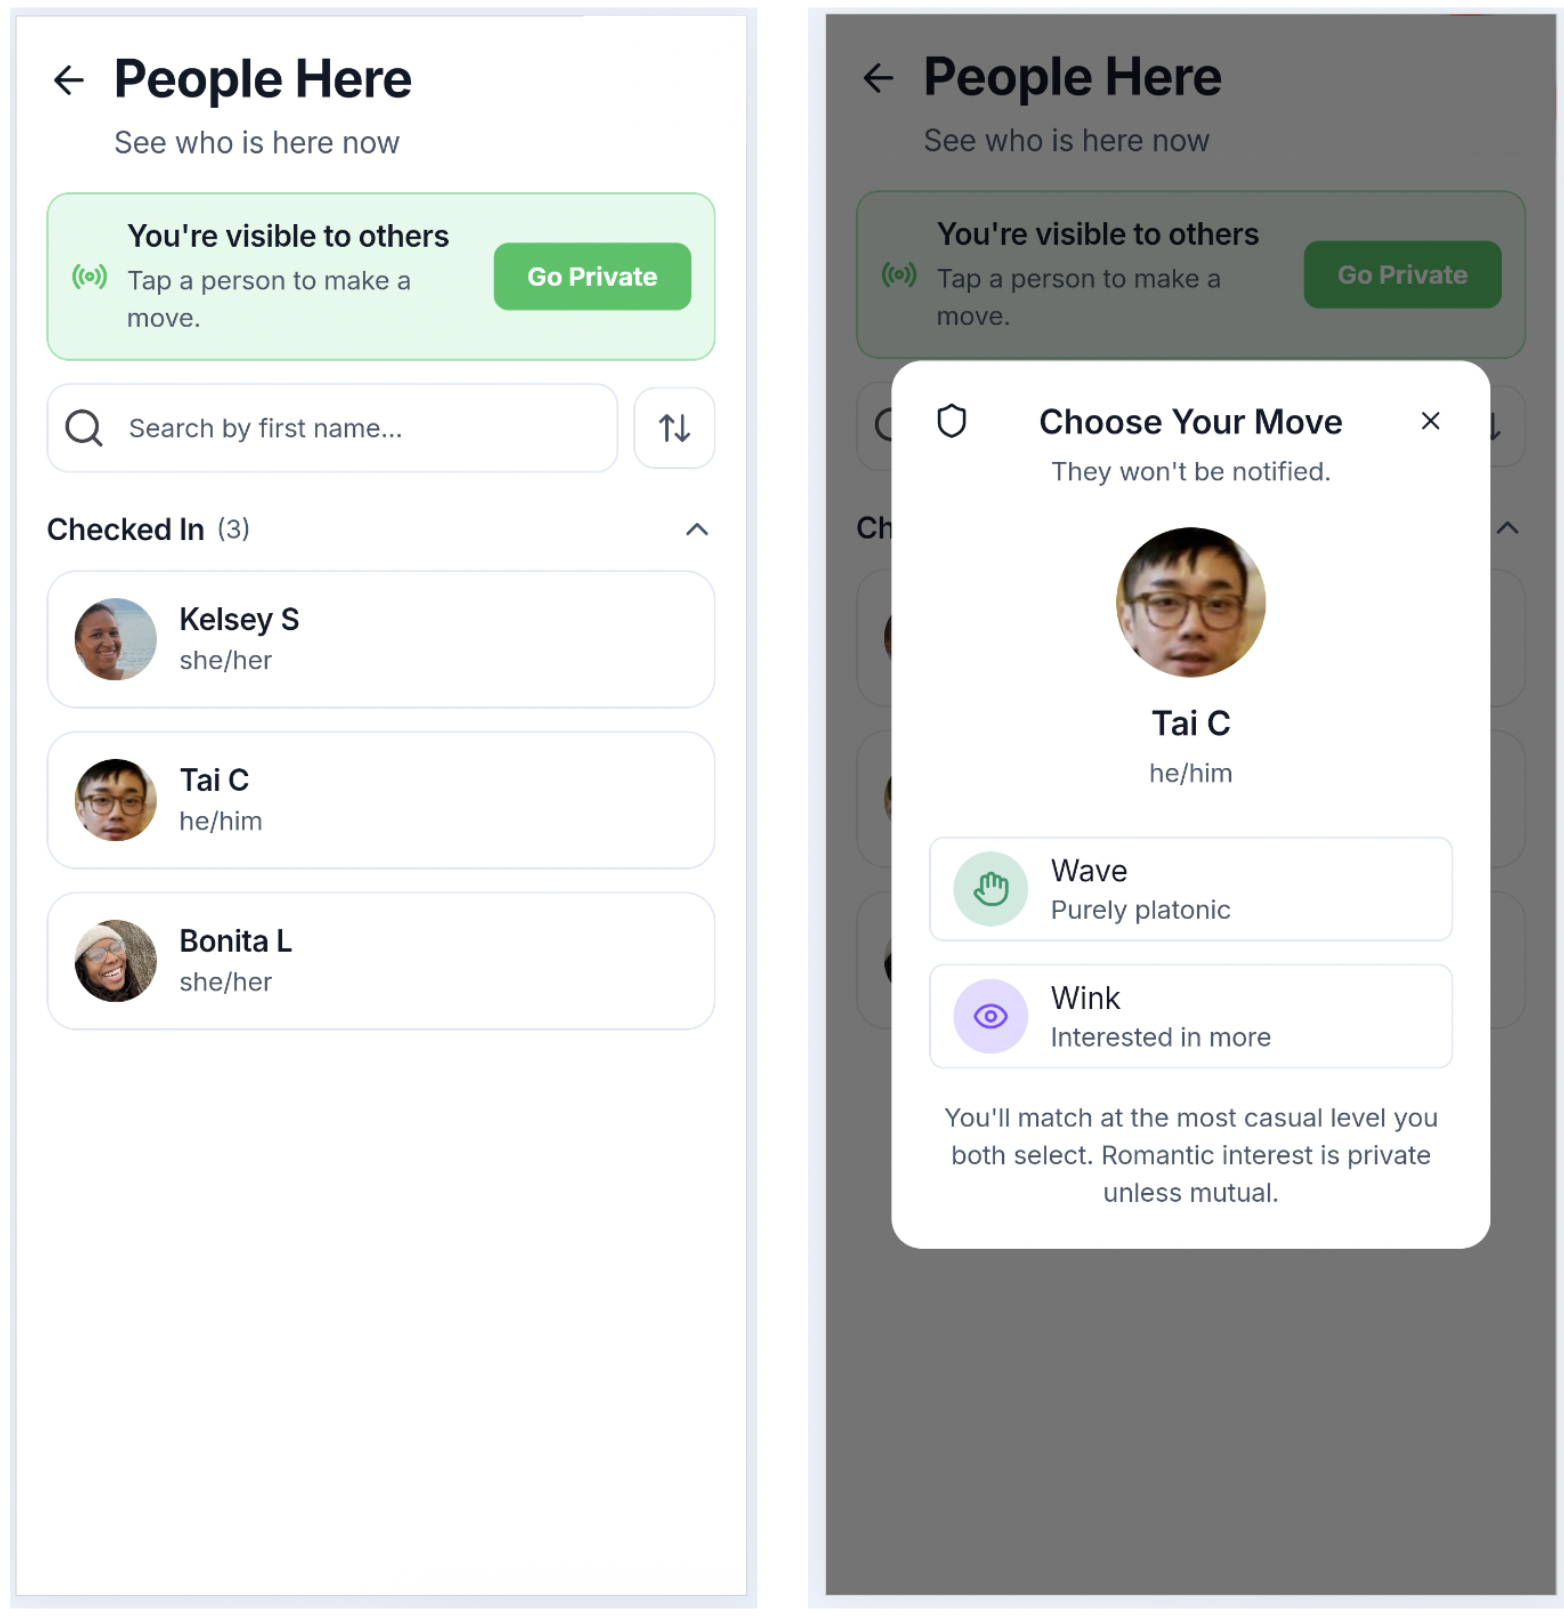Go back from left People Here screen
This screenshot has height=1618, width=1564.
(68, 79)
